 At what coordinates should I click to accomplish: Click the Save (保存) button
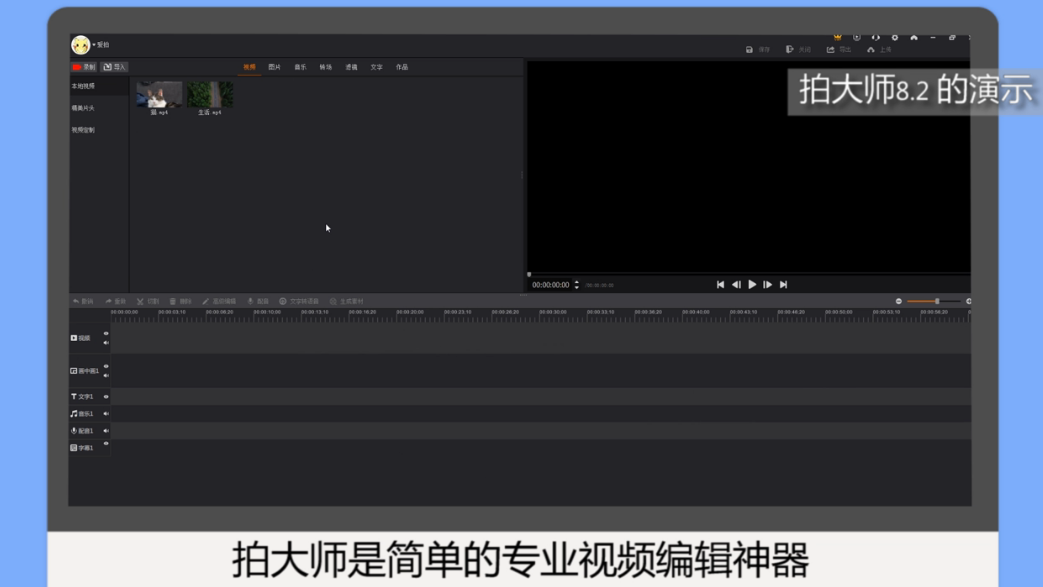click(758, 50)
